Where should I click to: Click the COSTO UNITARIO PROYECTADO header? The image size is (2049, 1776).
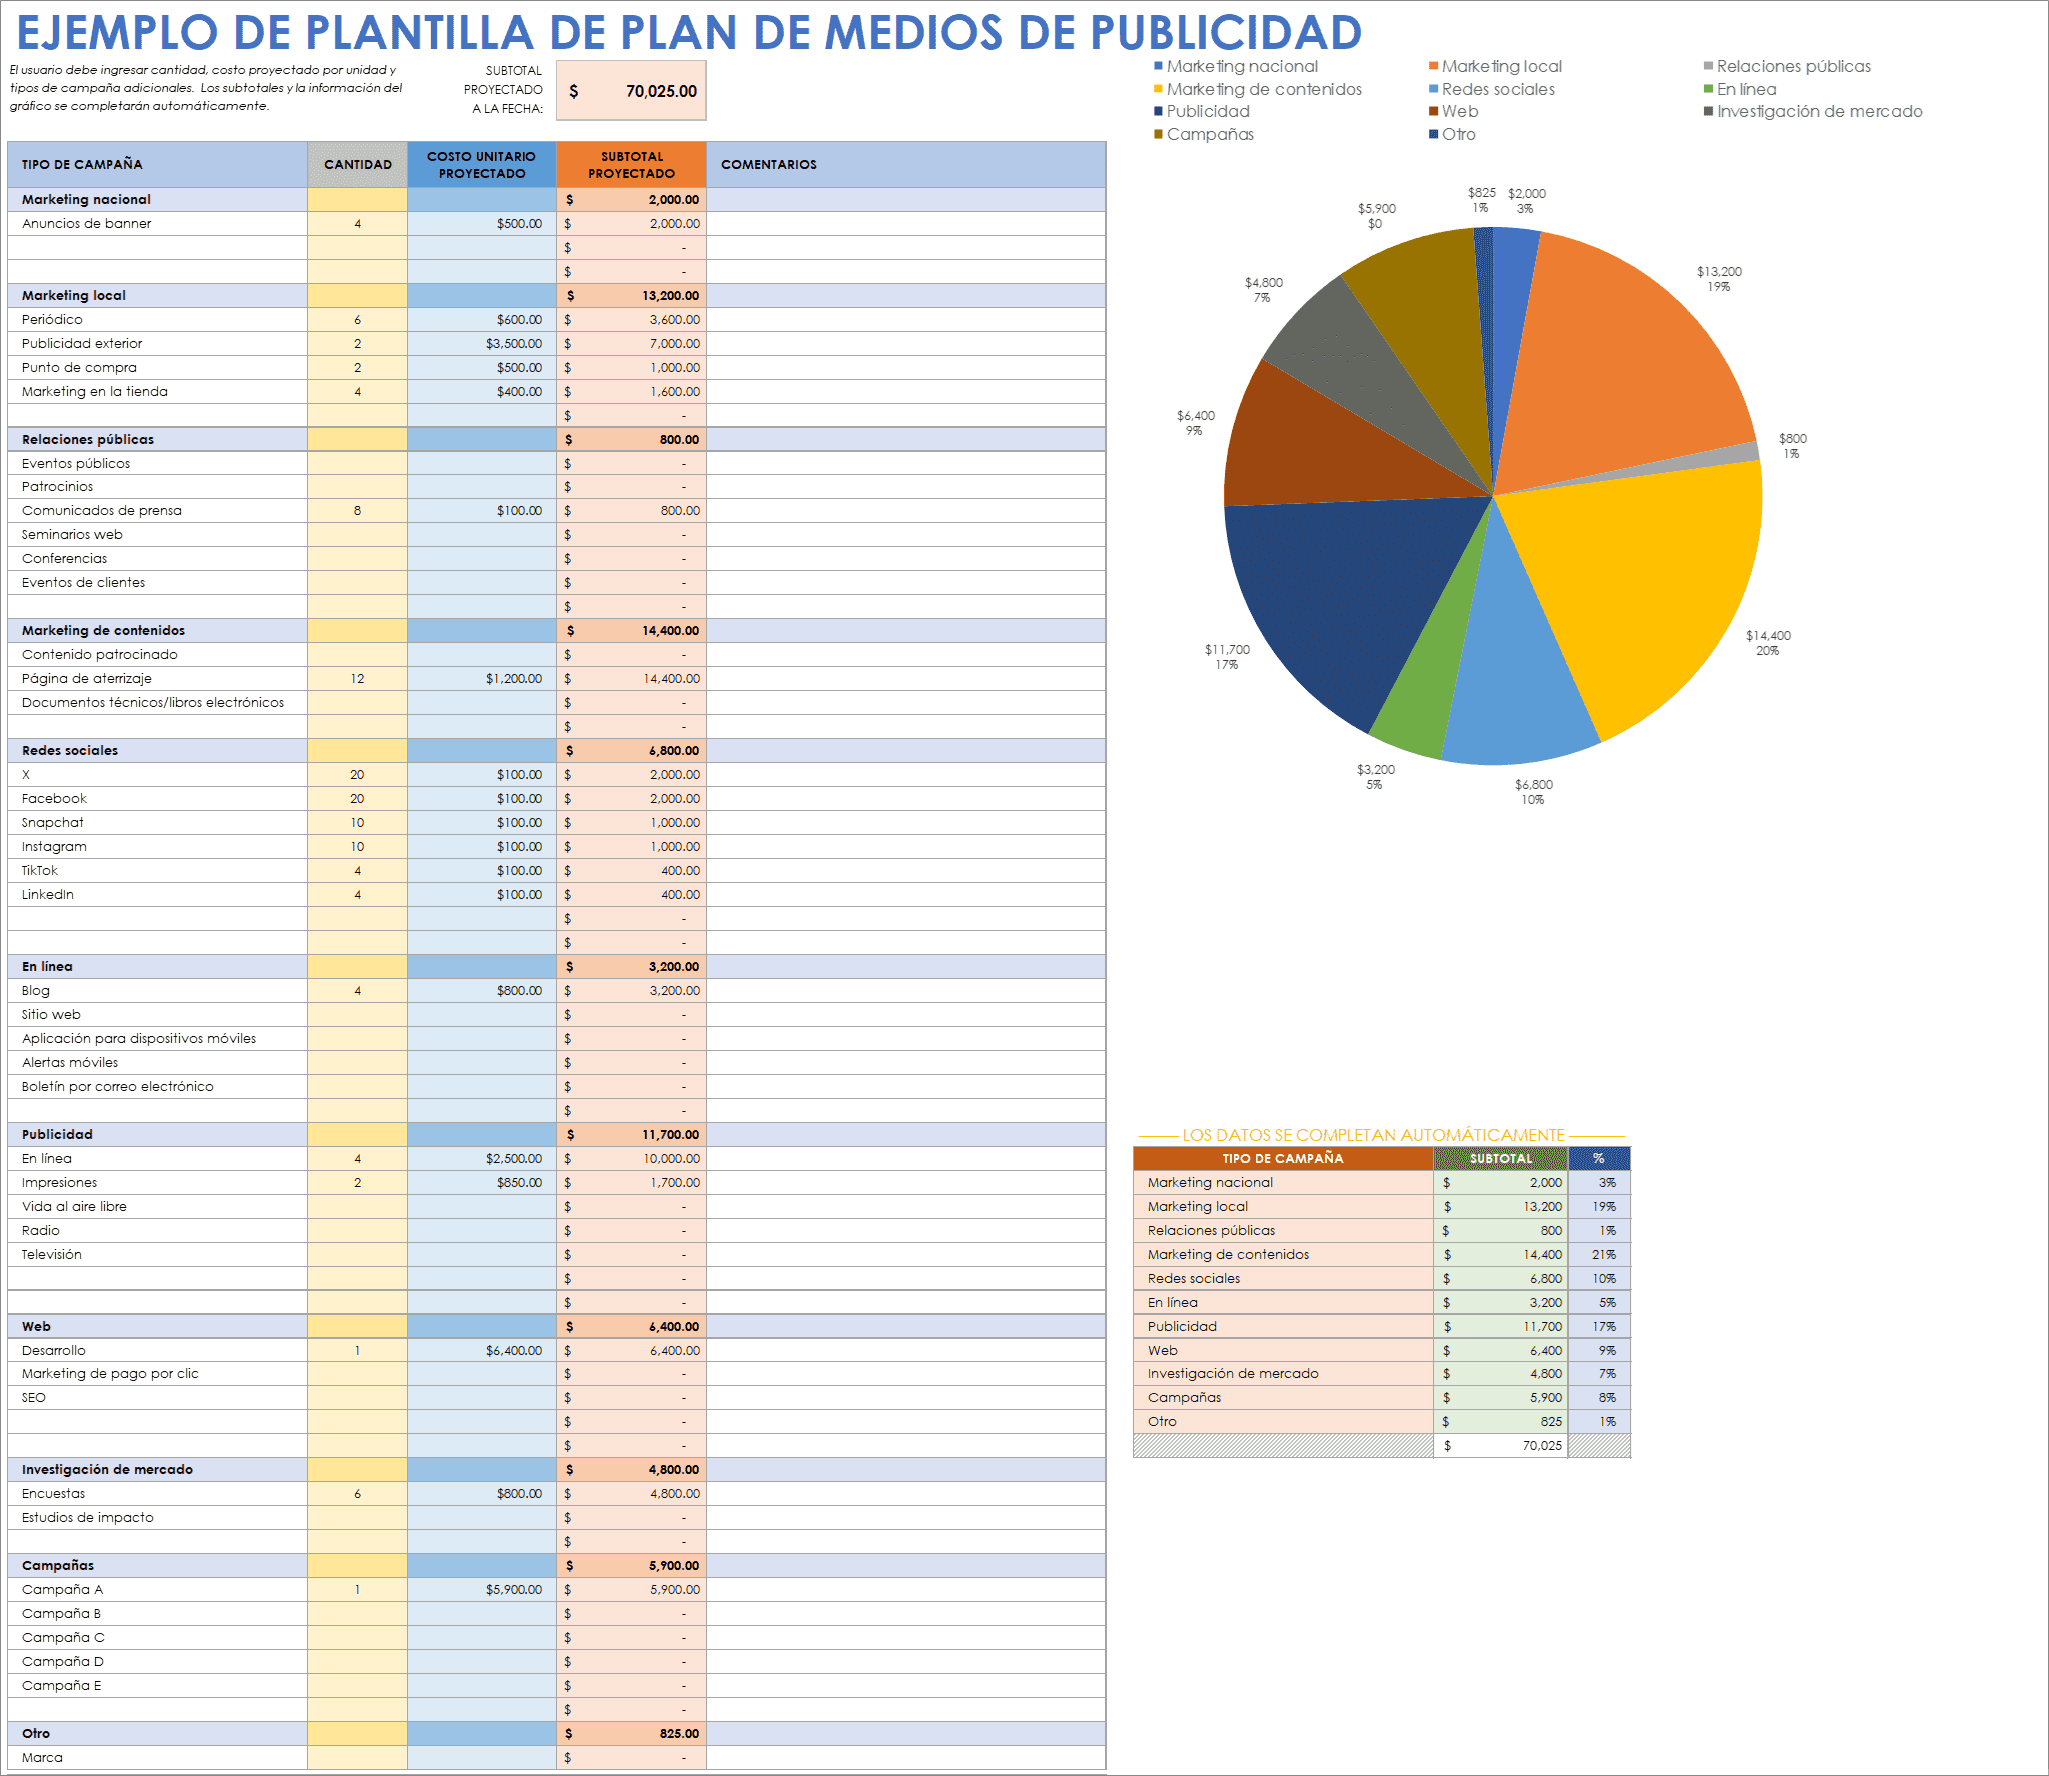coord(482,164)
